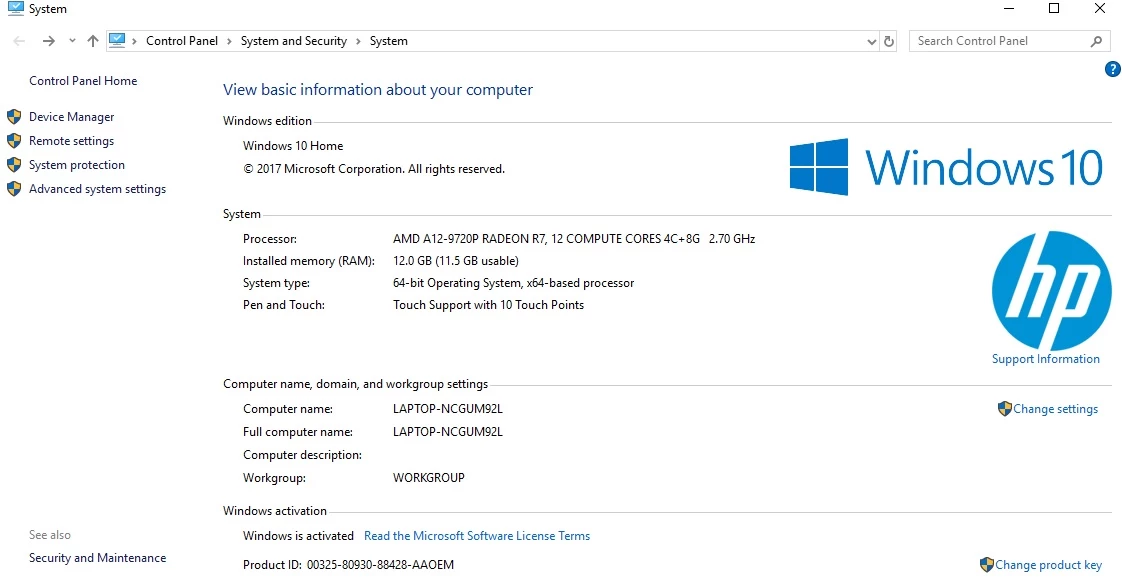Viewport: 1122px width, 584px height.
Task: Minimize the System window
Action: [x=1009, y=9]
